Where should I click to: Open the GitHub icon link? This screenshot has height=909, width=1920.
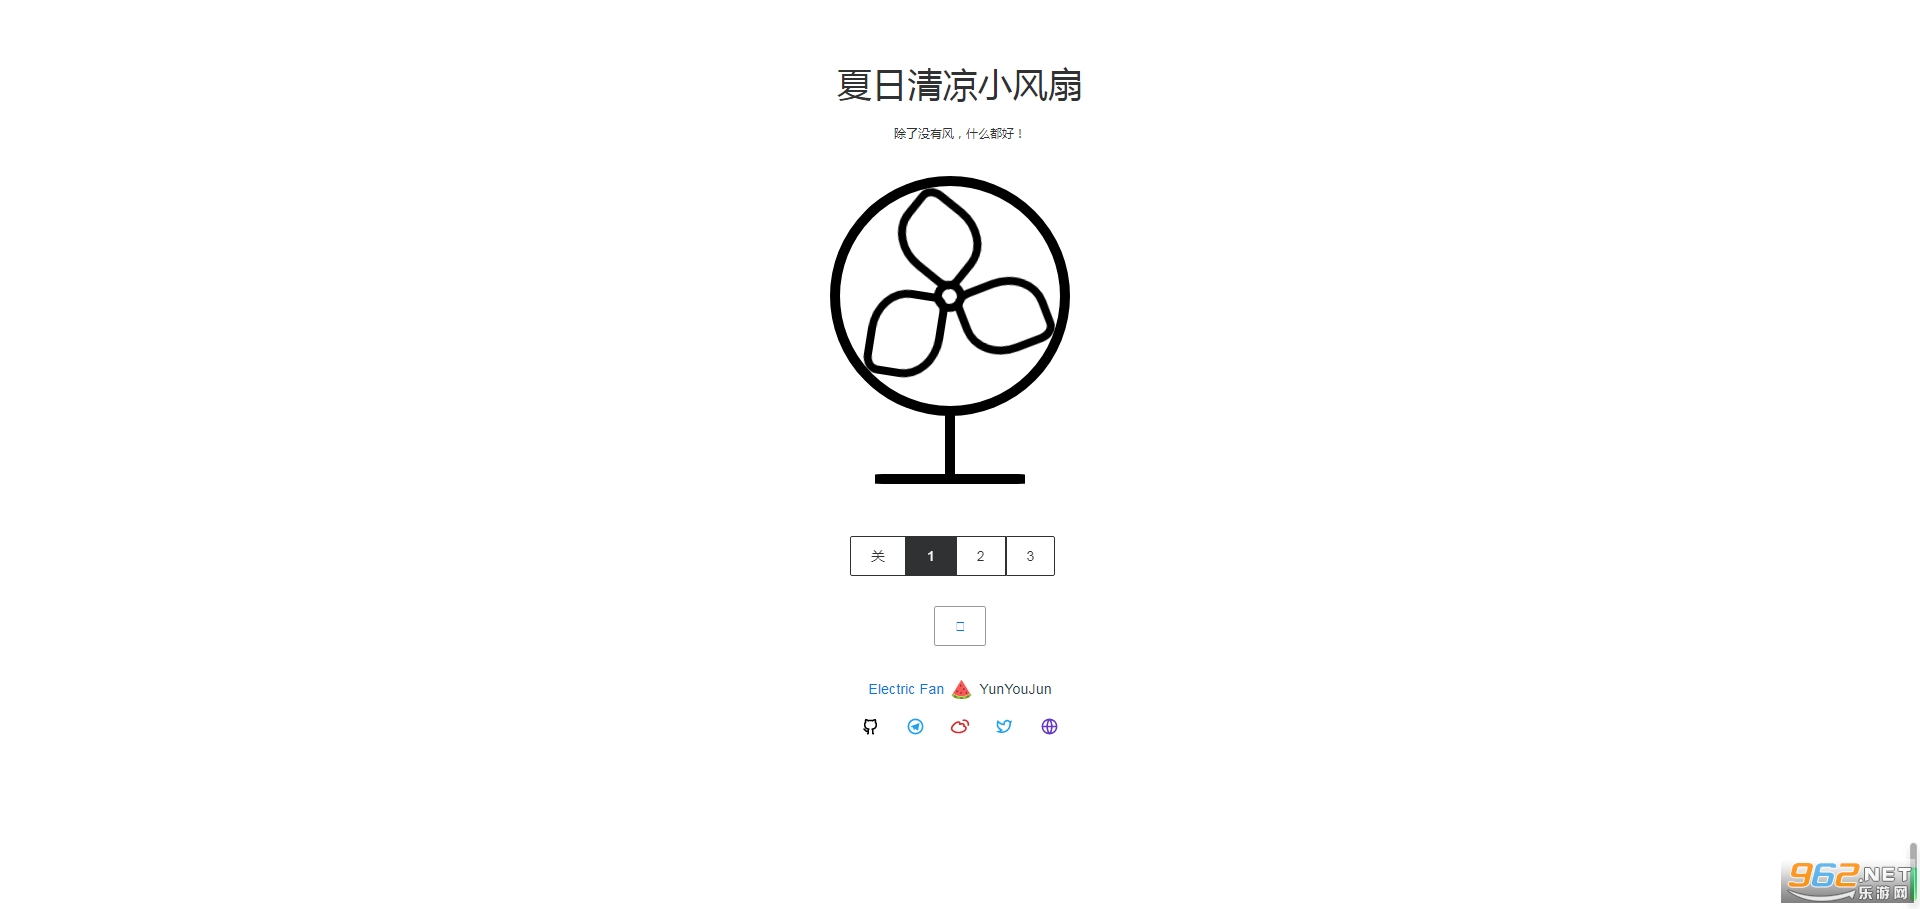870,727
